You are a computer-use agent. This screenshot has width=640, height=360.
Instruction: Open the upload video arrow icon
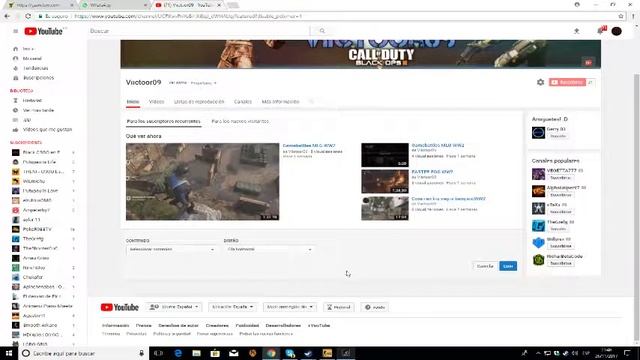pyautogui.click(x=576, y=31)
